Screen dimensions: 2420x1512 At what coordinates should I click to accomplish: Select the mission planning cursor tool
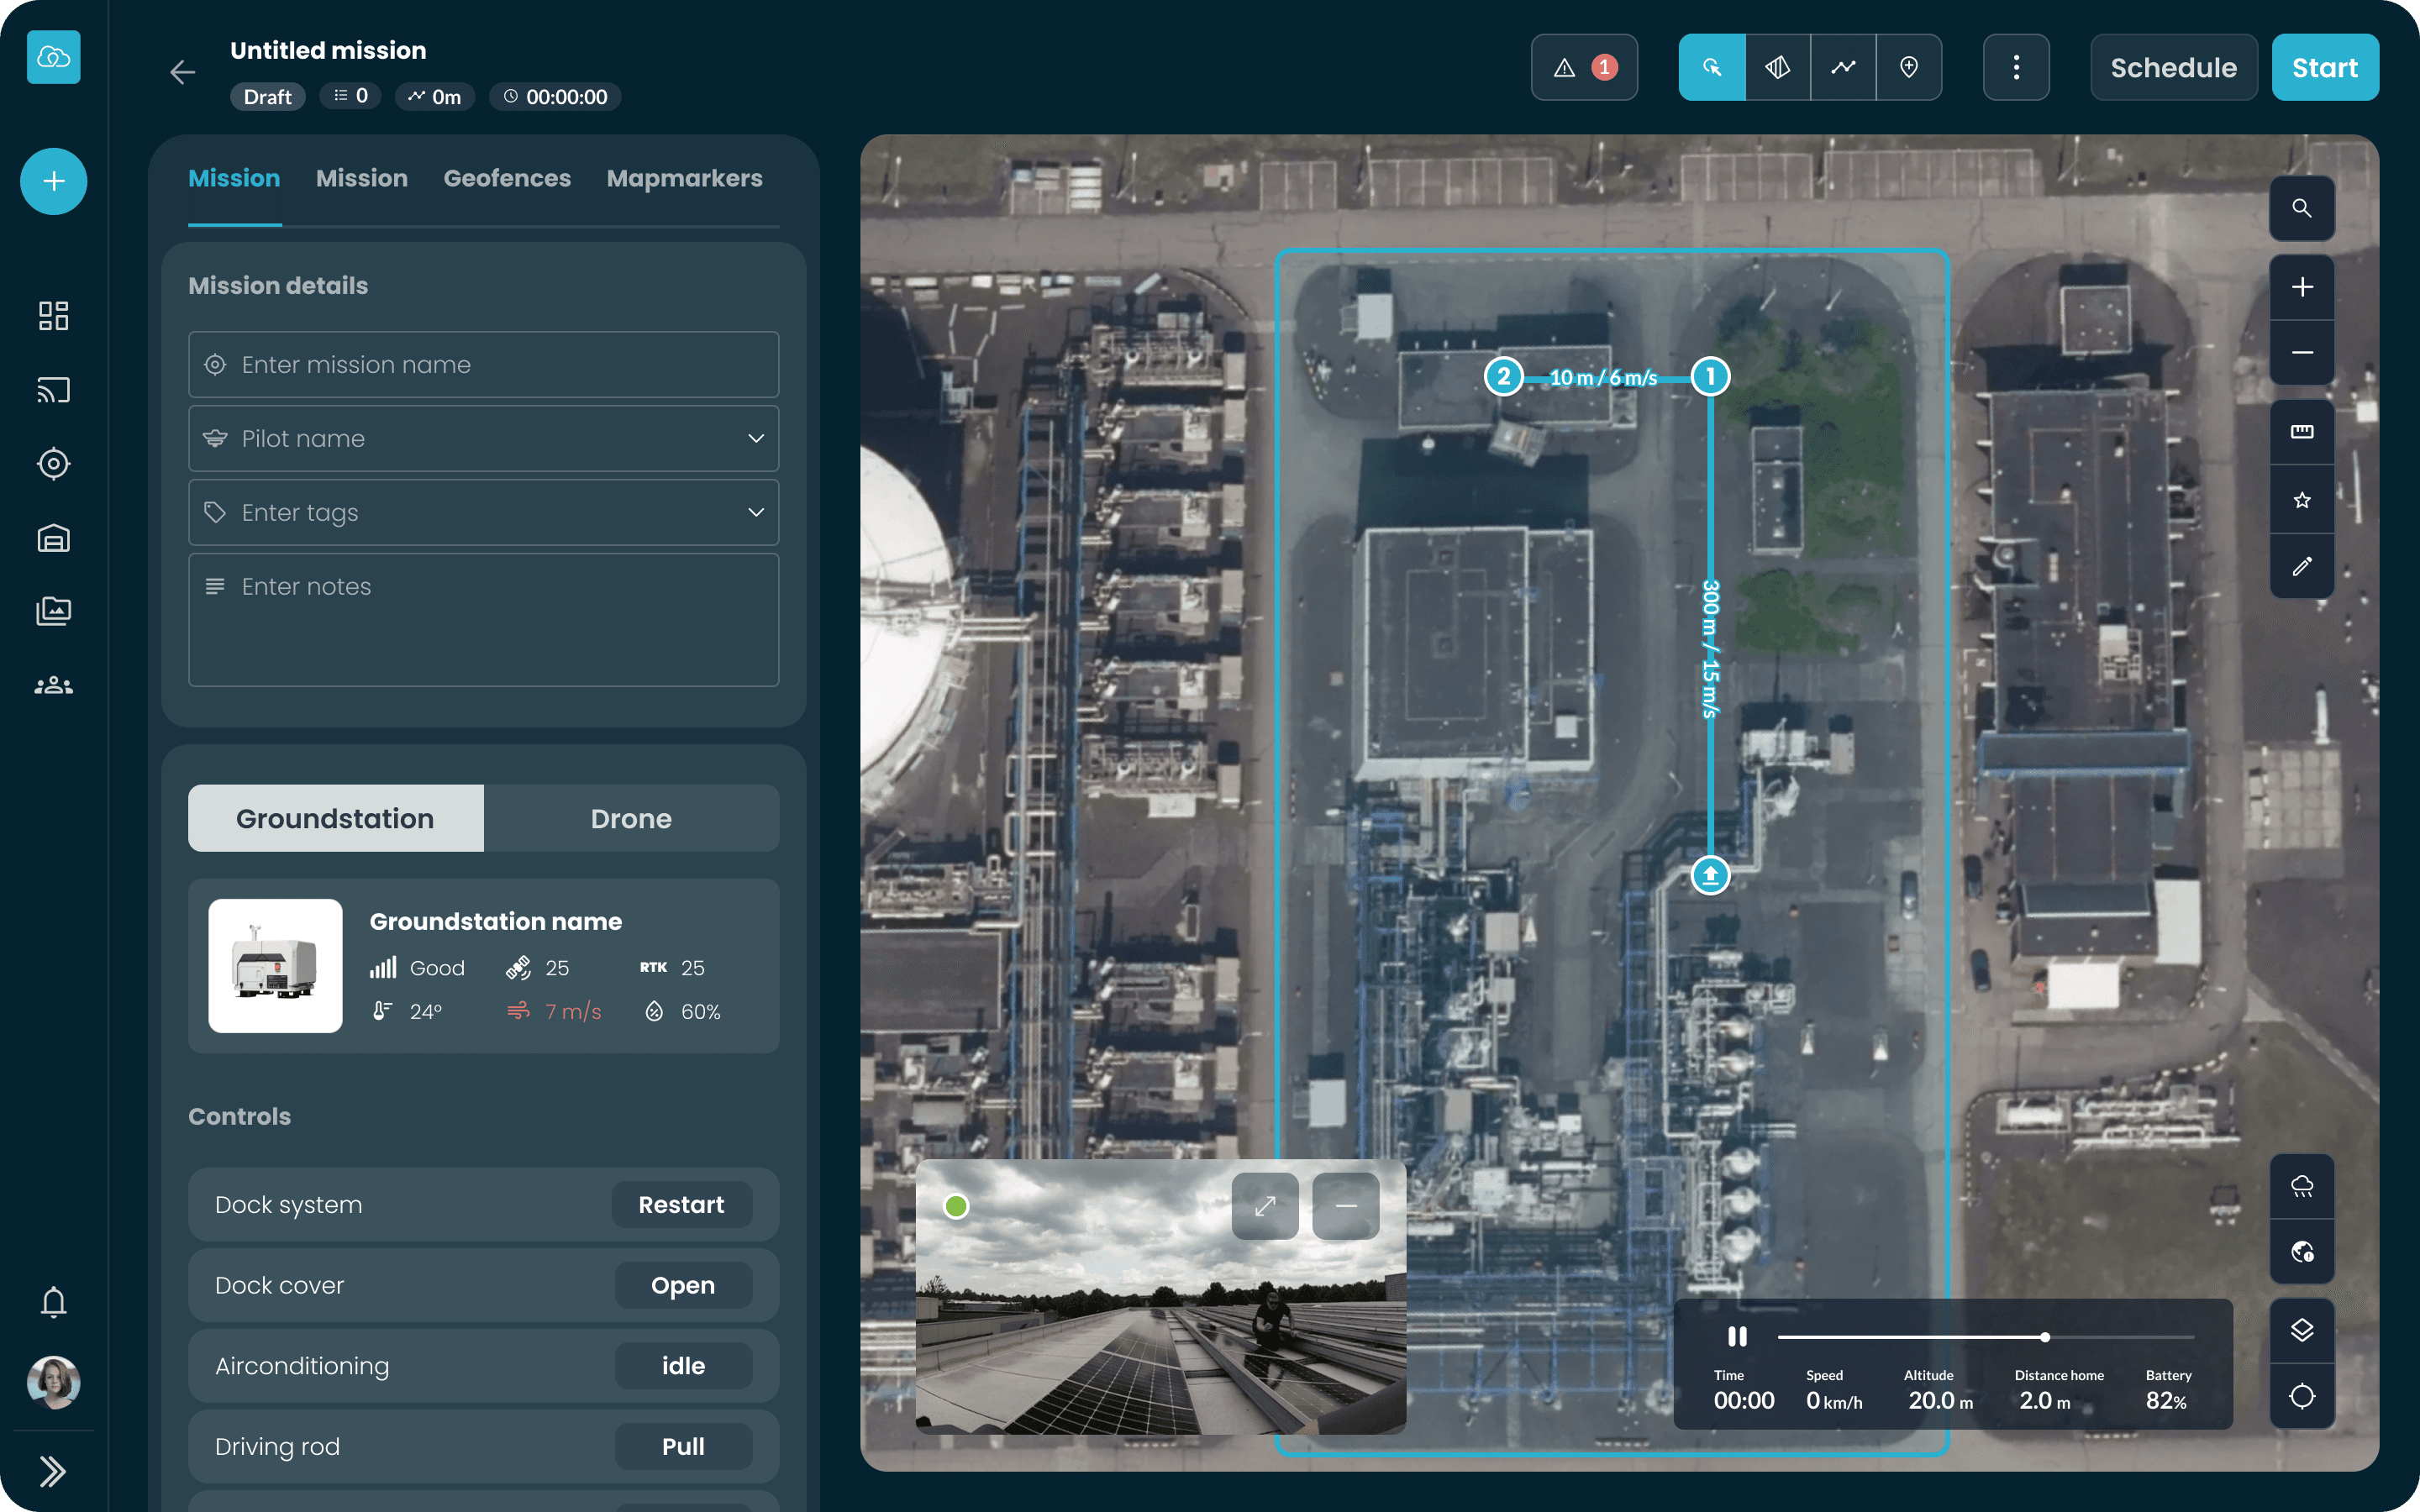(1712, 67)
